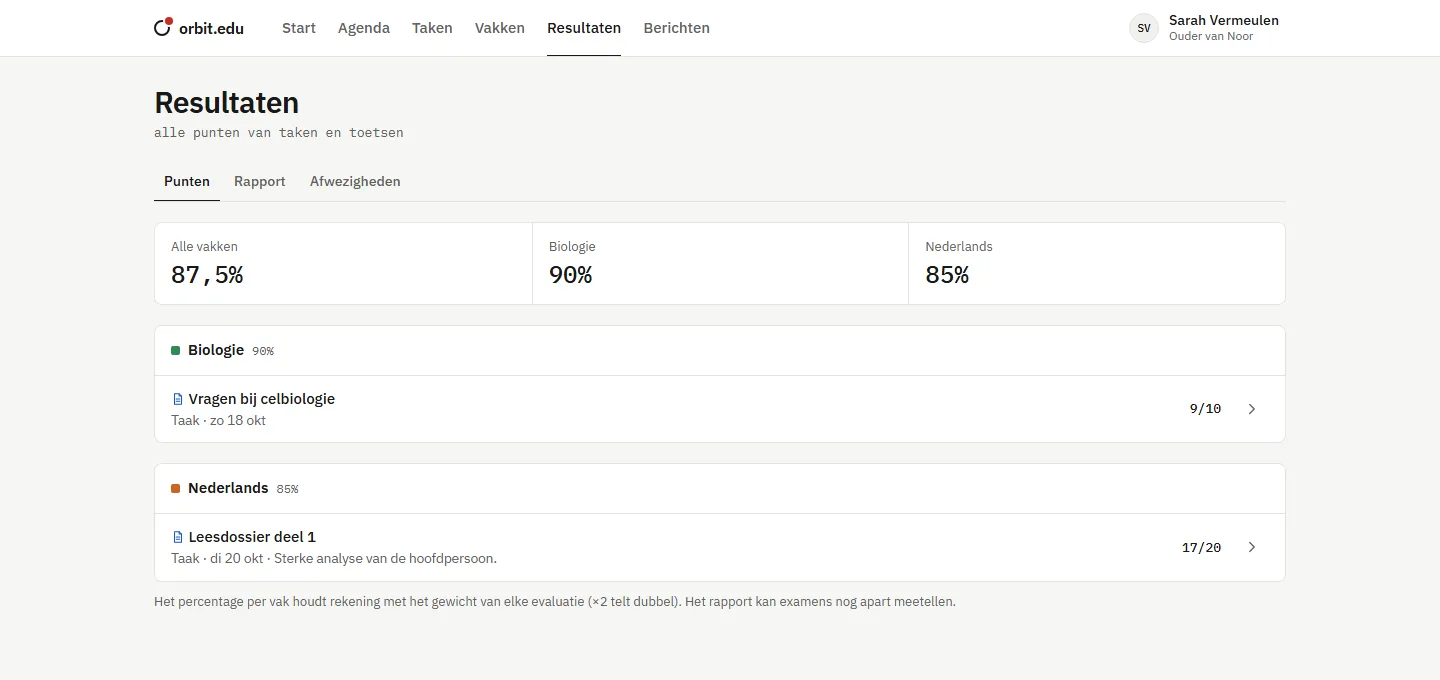Expand the Vragen bij celbiologie row chevron

1252,409
